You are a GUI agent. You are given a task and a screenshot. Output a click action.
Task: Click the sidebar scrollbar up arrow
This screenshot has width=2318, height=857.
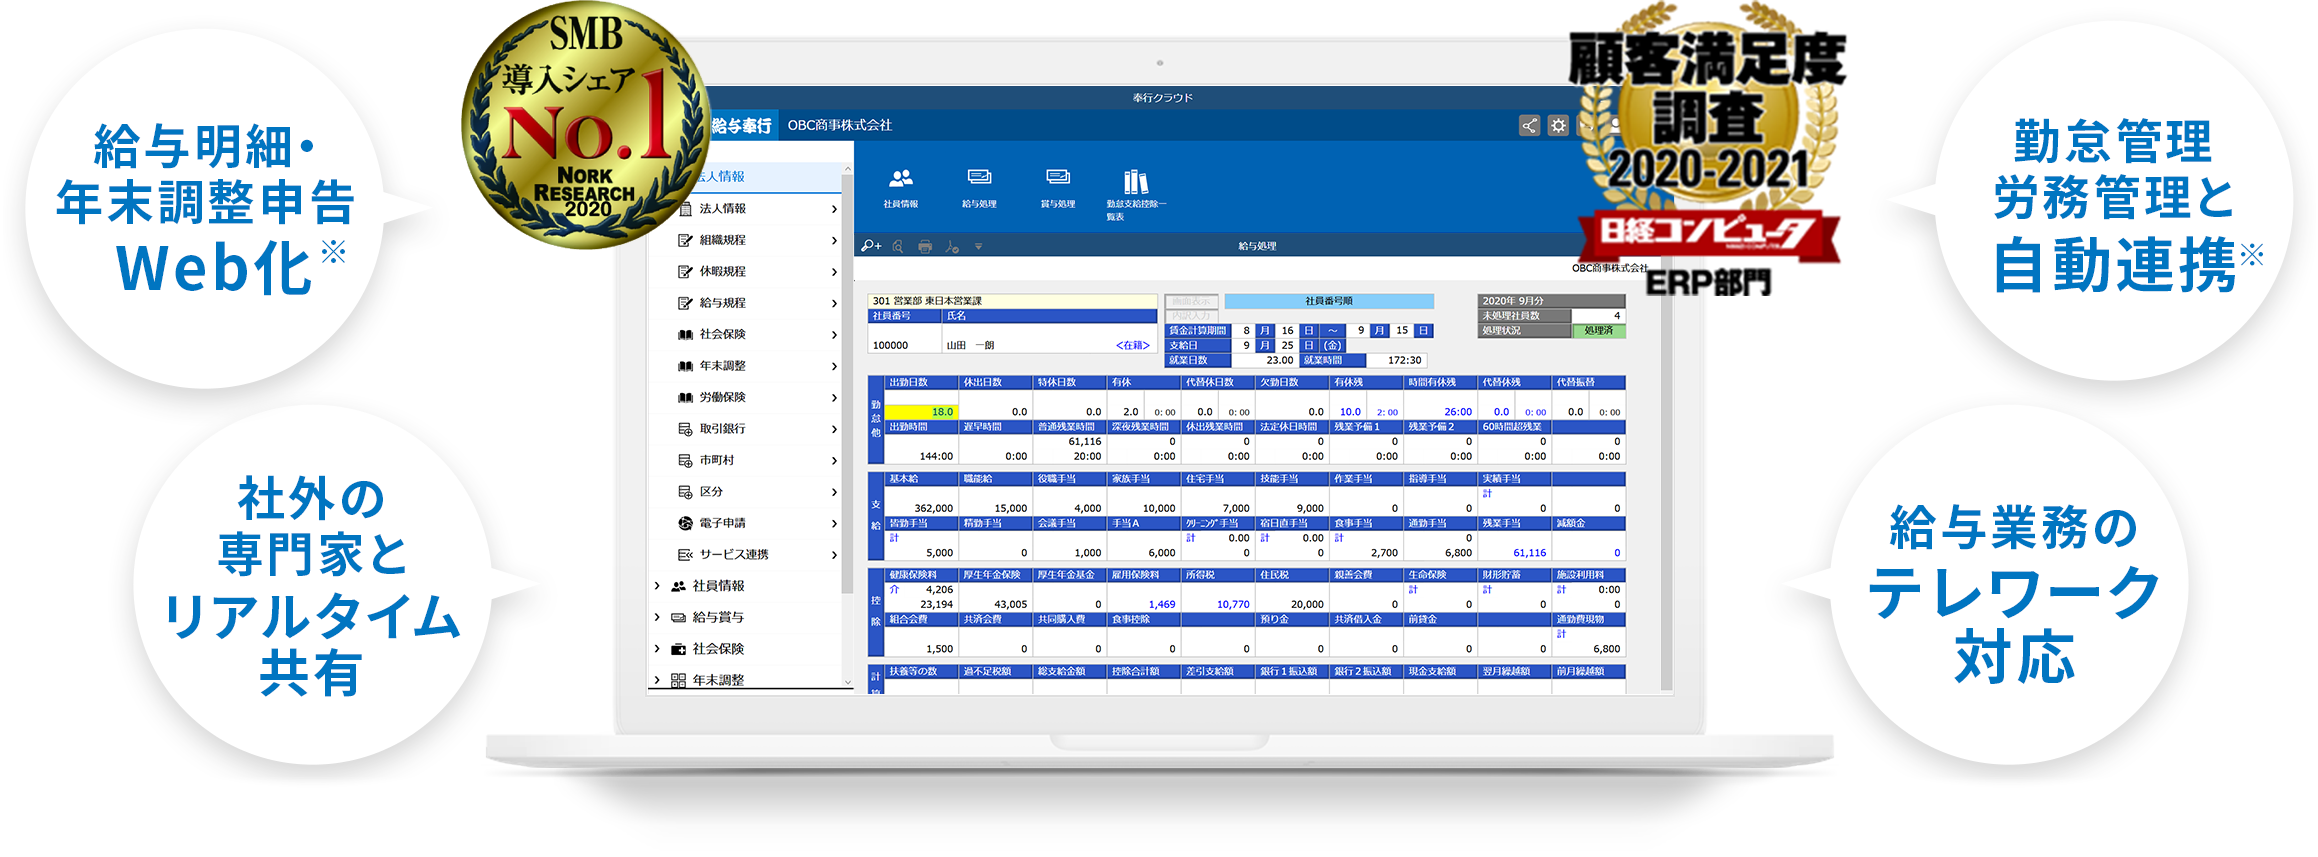pos(847,169)
